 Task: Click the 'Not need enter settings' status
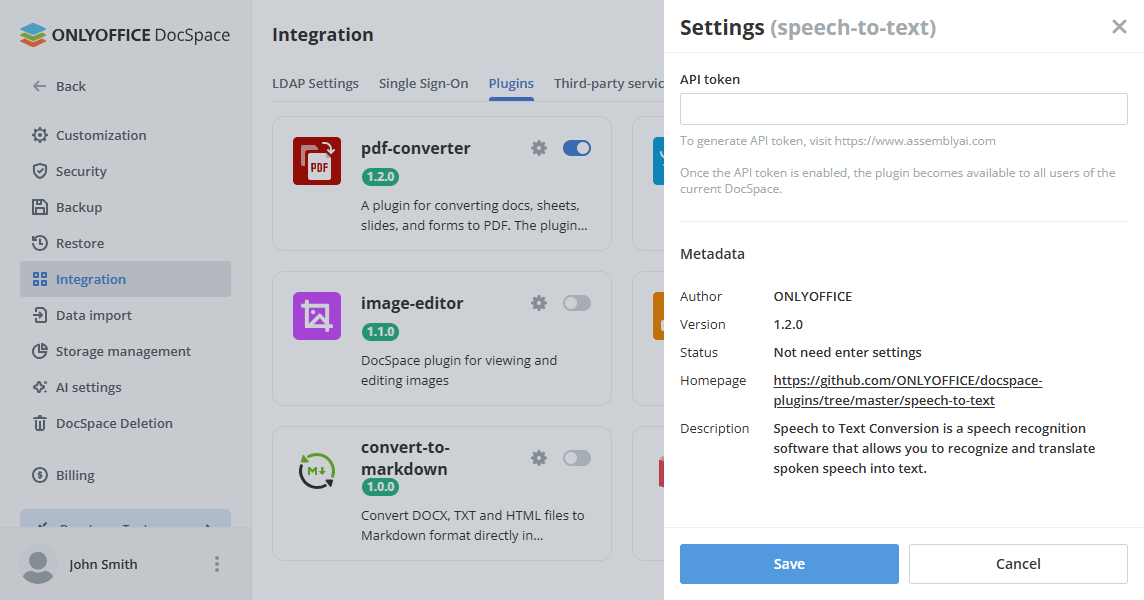pyautogui.click(x=847, y=353)
